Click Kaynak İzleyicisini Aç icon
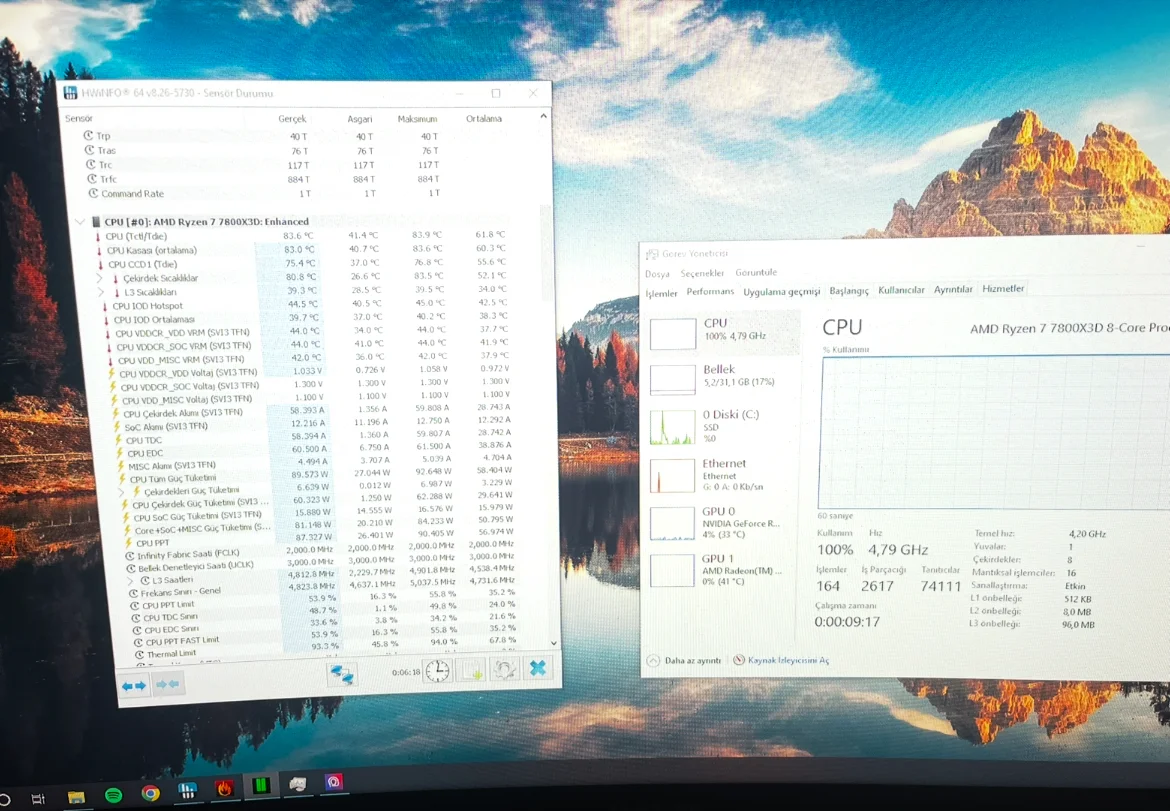Viewport: 1170px width, 811px height. pyautogui.click(x=739, y=660)
